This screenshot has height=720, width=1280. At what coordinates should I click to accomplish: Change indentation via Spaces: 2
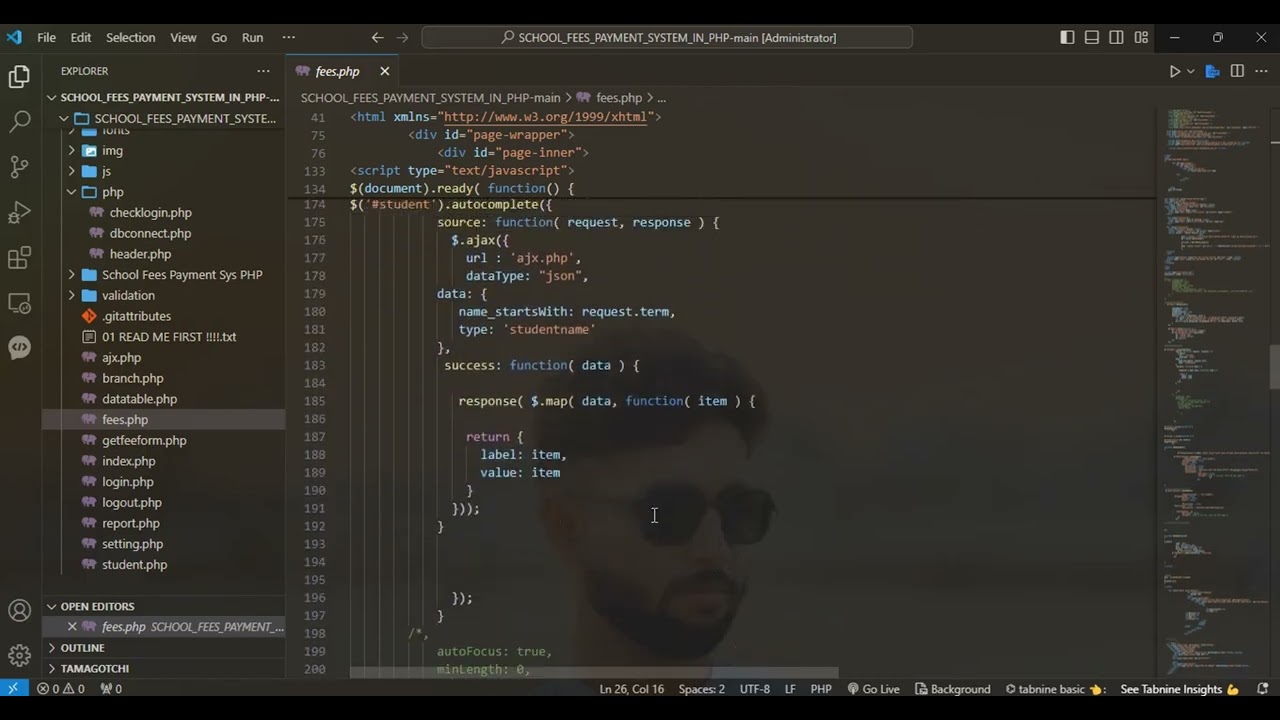[x=701, y=689]
